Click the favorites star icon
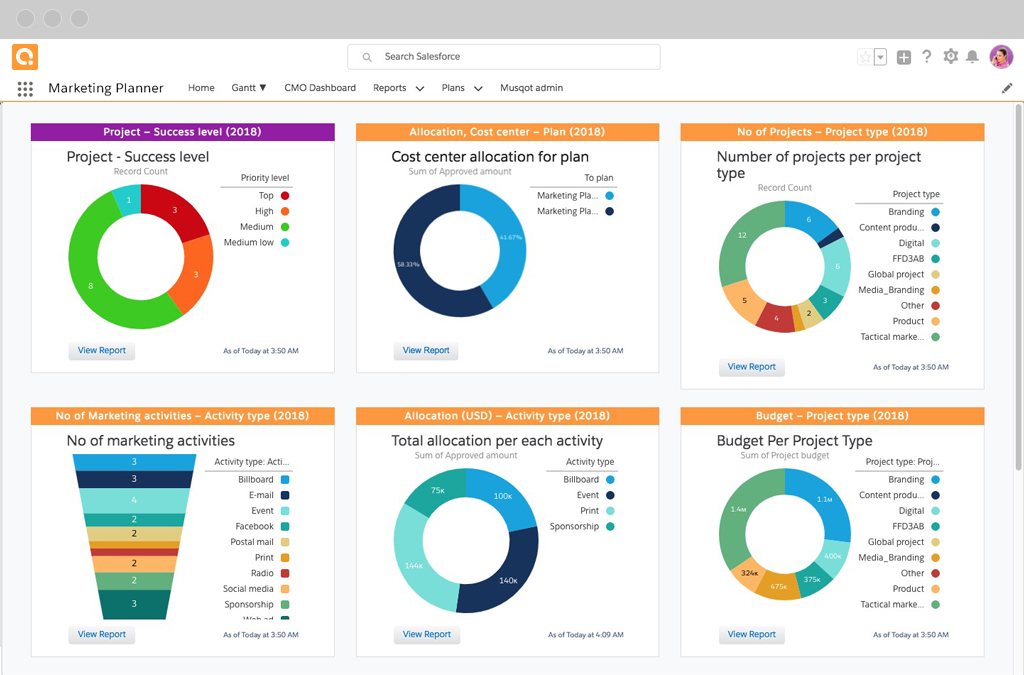The image size is (1024, 675). coord(866,57)
